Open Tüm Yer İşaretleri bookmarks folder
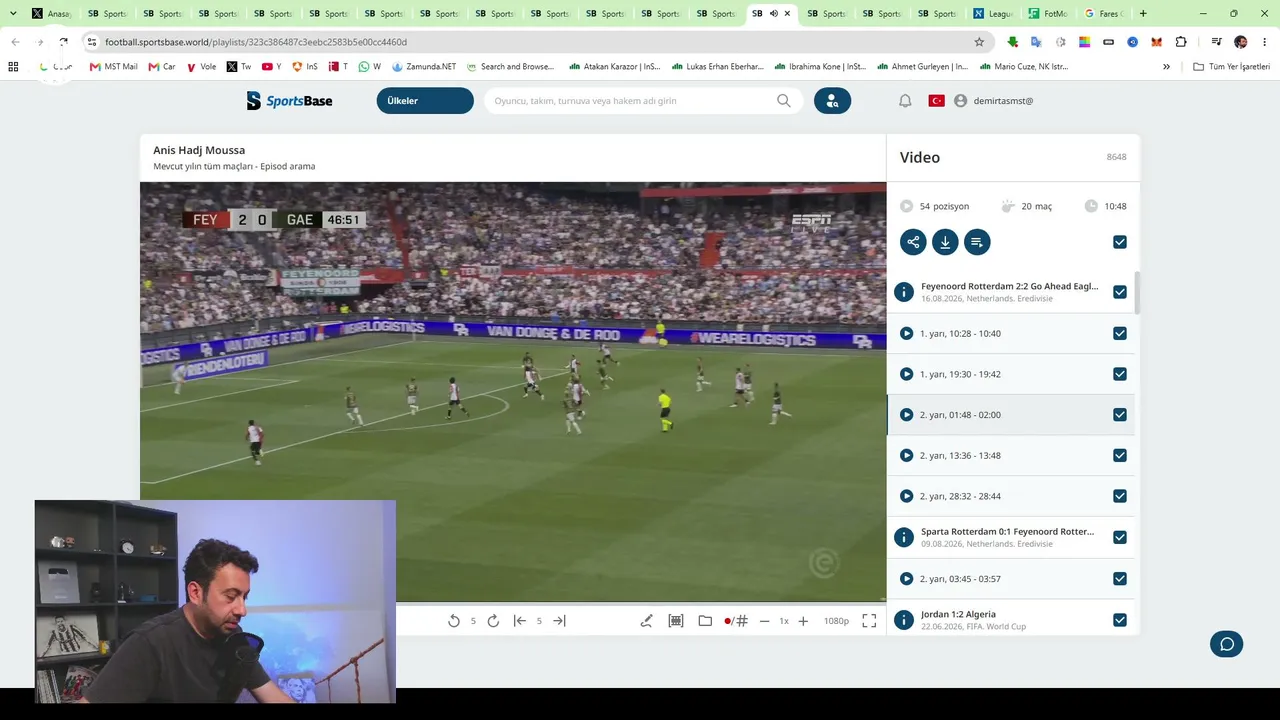The image size is (1280, 720). pyautogui.click(x=1231, y=67)
